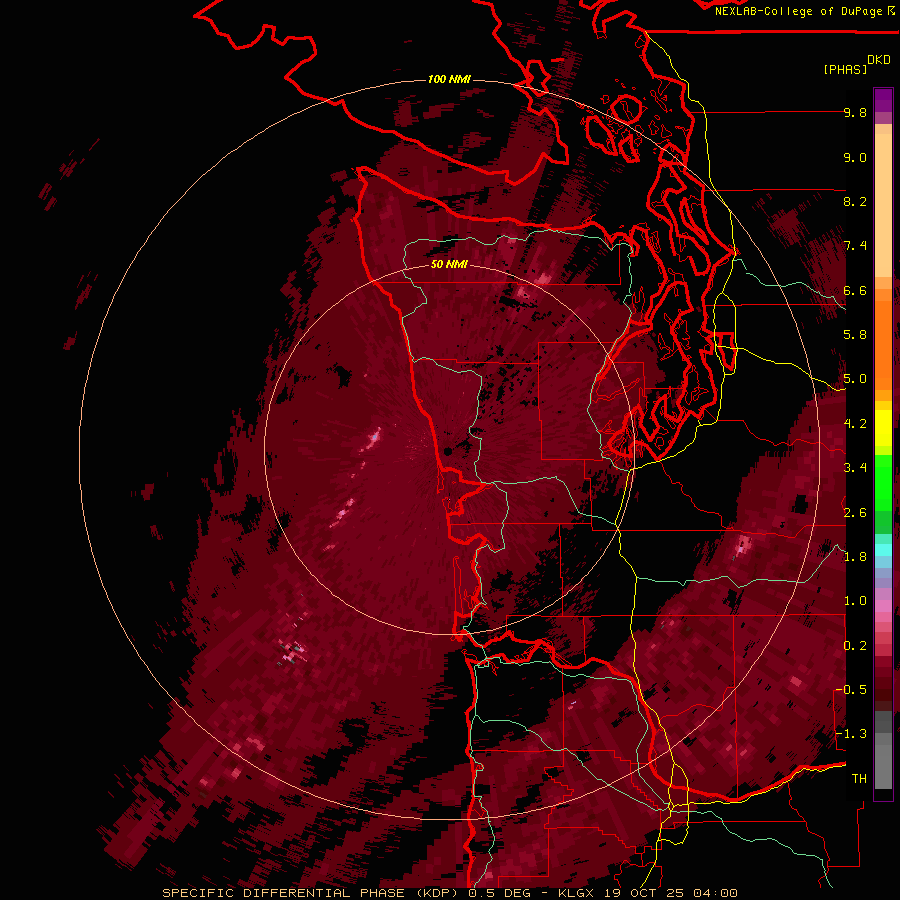
Task: Click the -1.3 value on color scale
Action: click(852, 734)
